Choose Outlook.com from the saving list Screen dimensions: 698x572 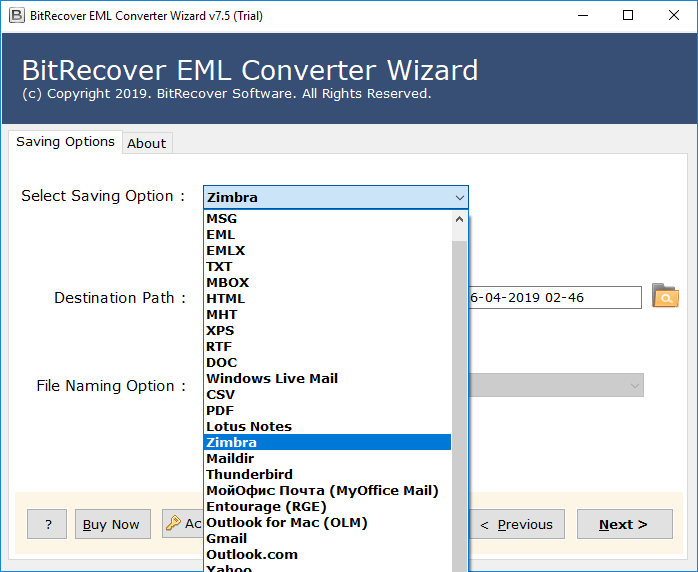click(x=328, y=555)
